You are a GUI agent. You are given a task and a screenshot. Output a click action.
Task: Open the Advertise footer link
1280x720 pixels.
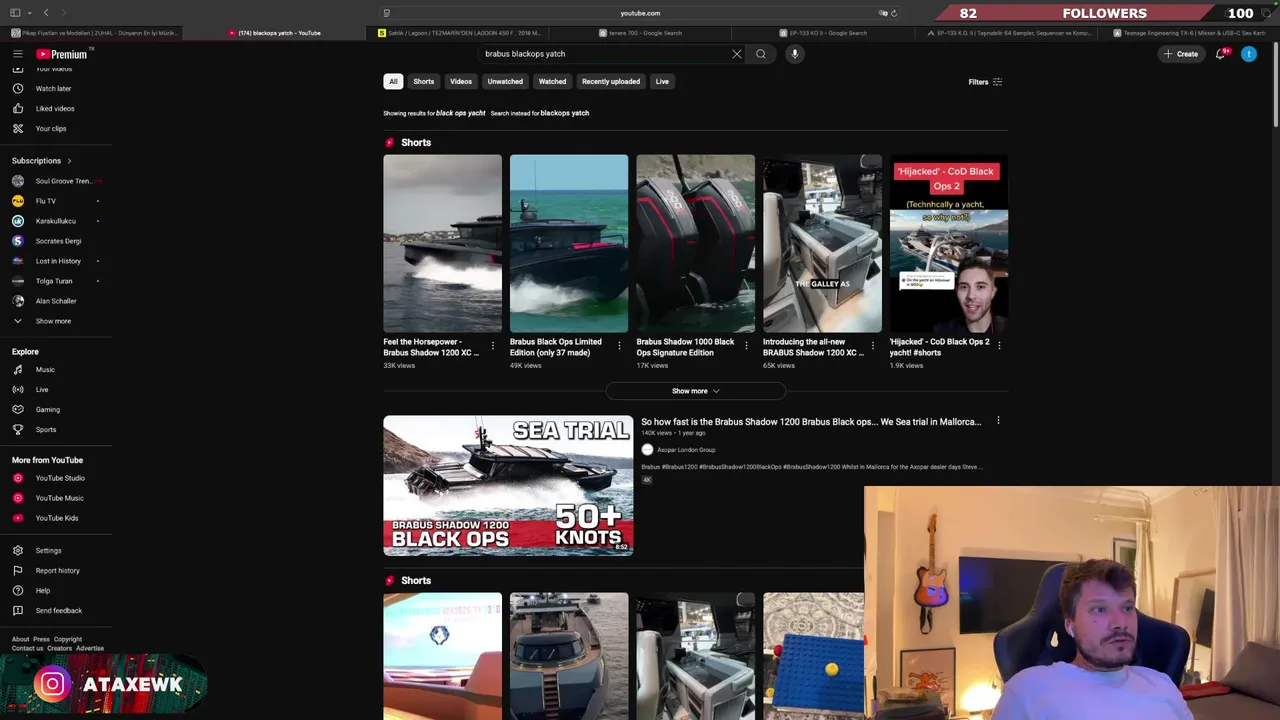tap(90, 648)
